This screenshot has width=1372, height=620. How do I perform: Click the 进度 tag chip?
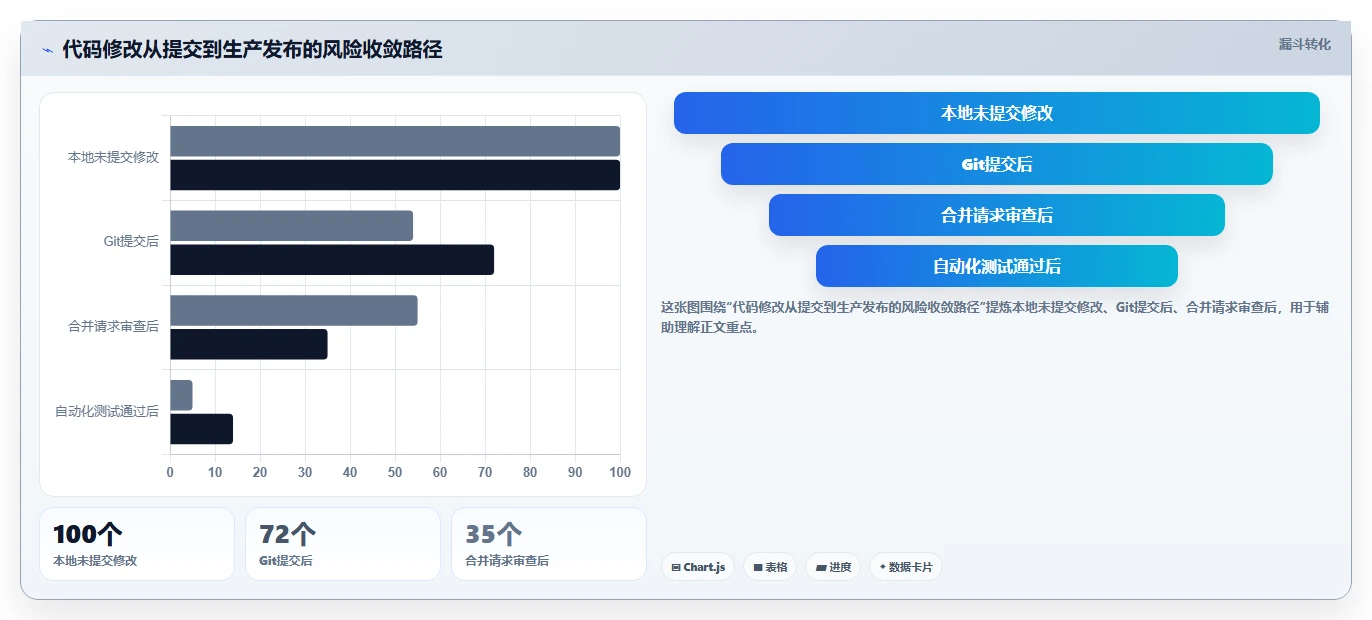point(833,567)
